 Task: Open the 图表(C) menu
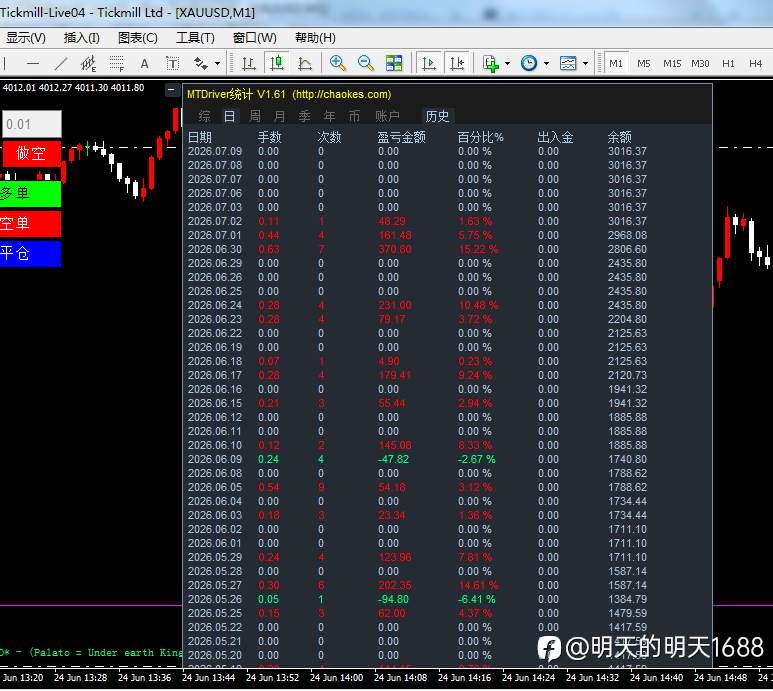coord(138,38)
